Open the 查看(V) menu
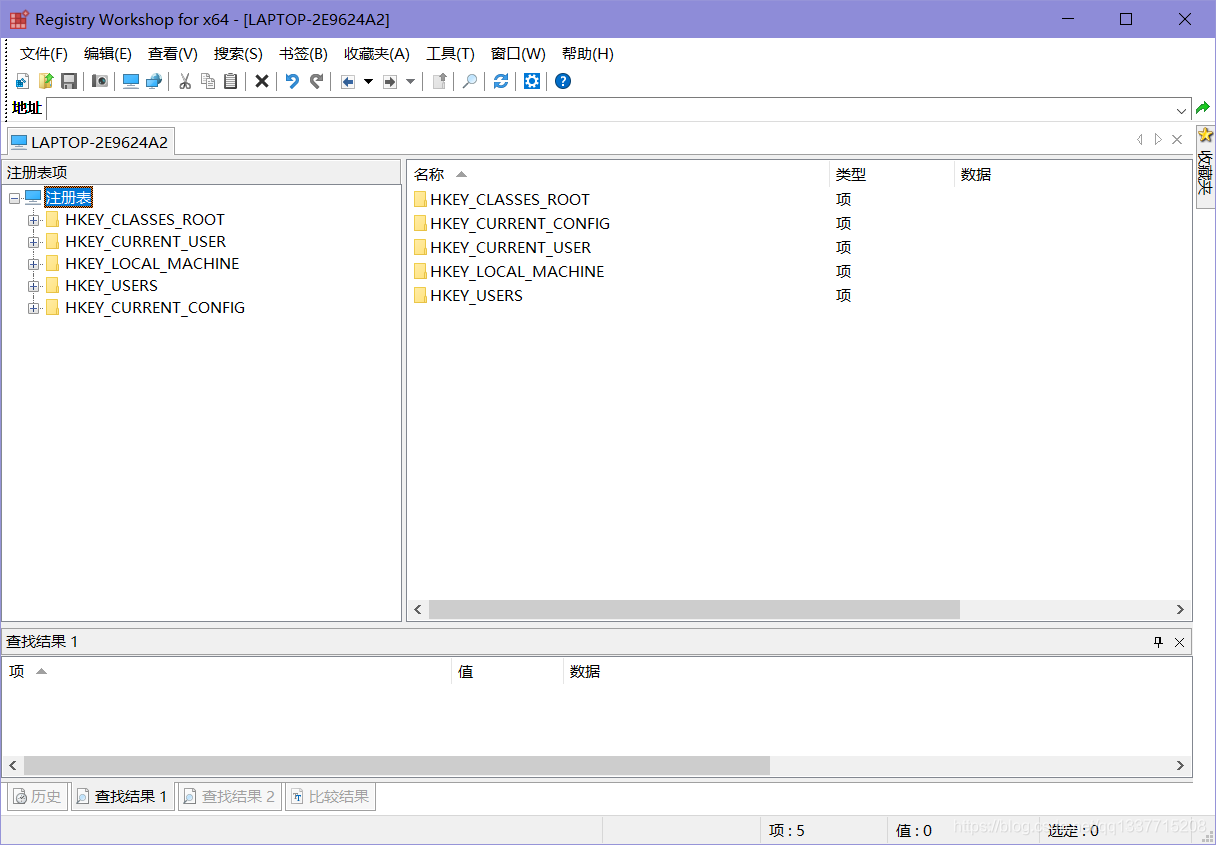The image size is (1216, 845). tap(173, 54)
